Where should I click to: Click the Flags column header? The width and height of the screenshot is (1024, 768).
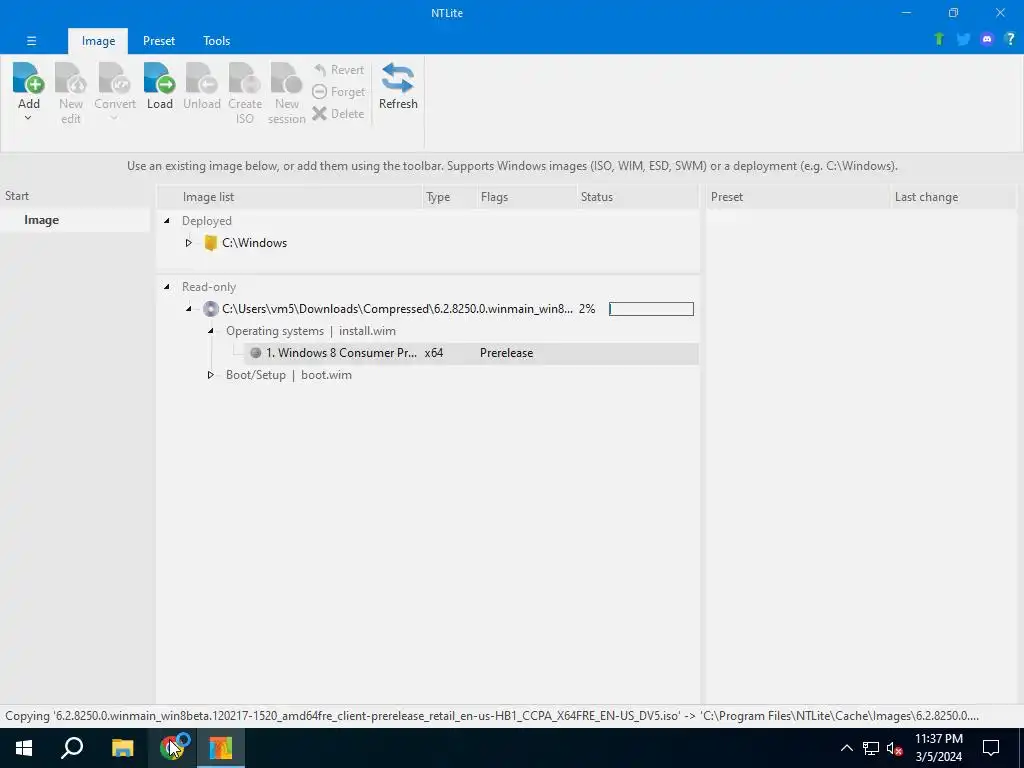(526, 197)
